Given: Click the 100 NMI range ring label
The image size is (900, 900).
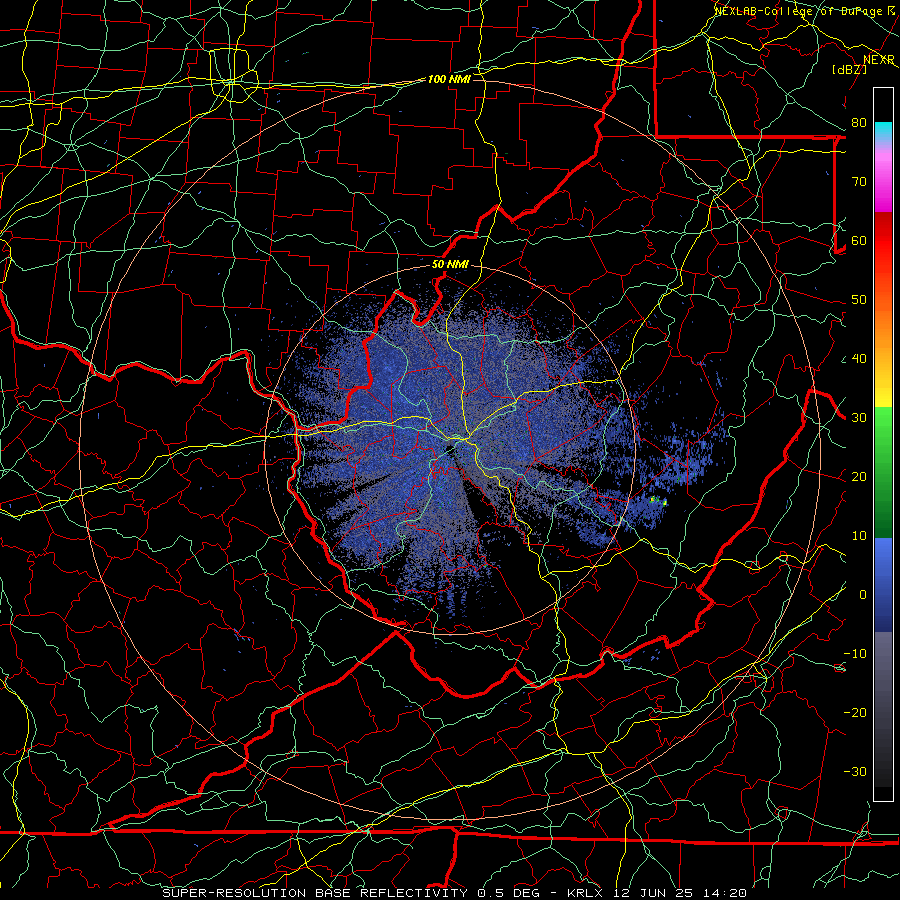Looking at the screenshot, I should pos(449,79).
